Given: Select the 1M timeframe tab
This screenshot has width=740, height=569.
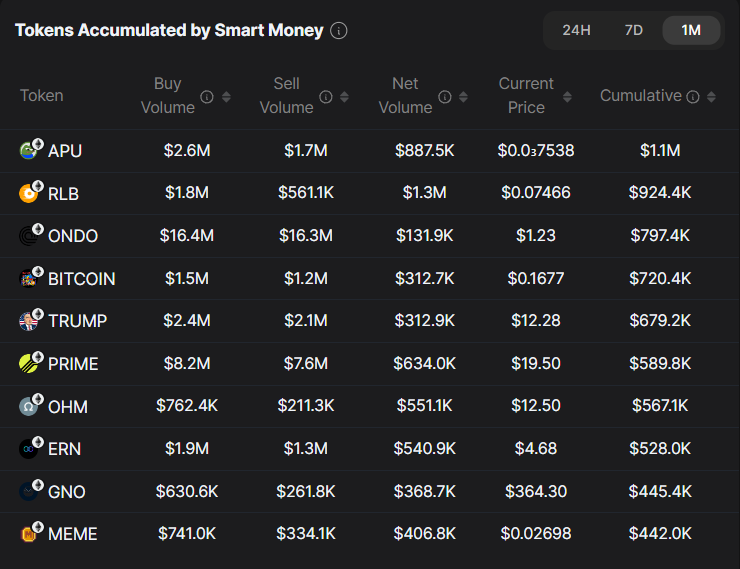Looking at the screenshot, I should tap(691, 31).
